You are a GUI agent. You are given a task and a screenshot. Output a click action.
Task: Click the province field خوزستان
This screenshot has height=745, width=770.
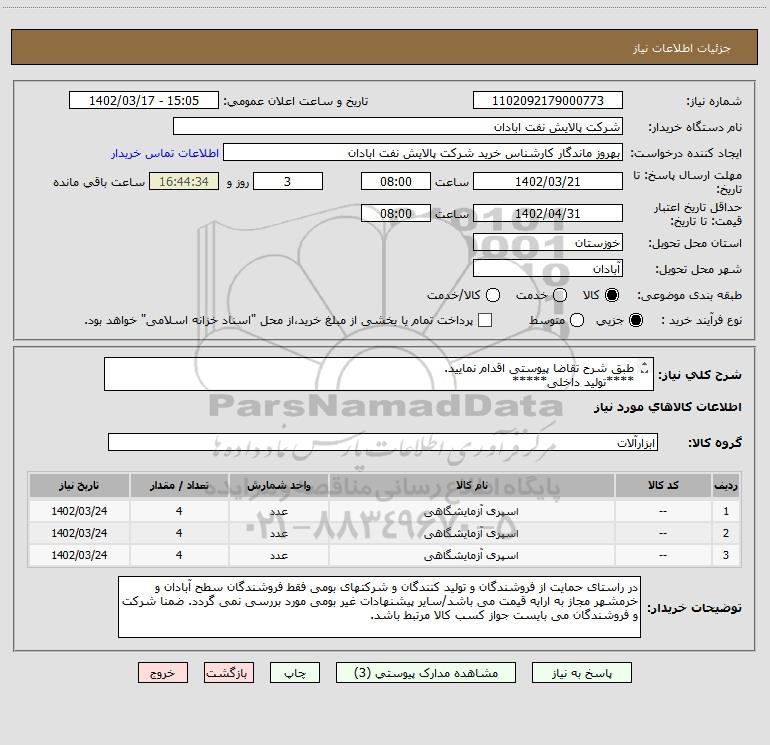point(548,243)
